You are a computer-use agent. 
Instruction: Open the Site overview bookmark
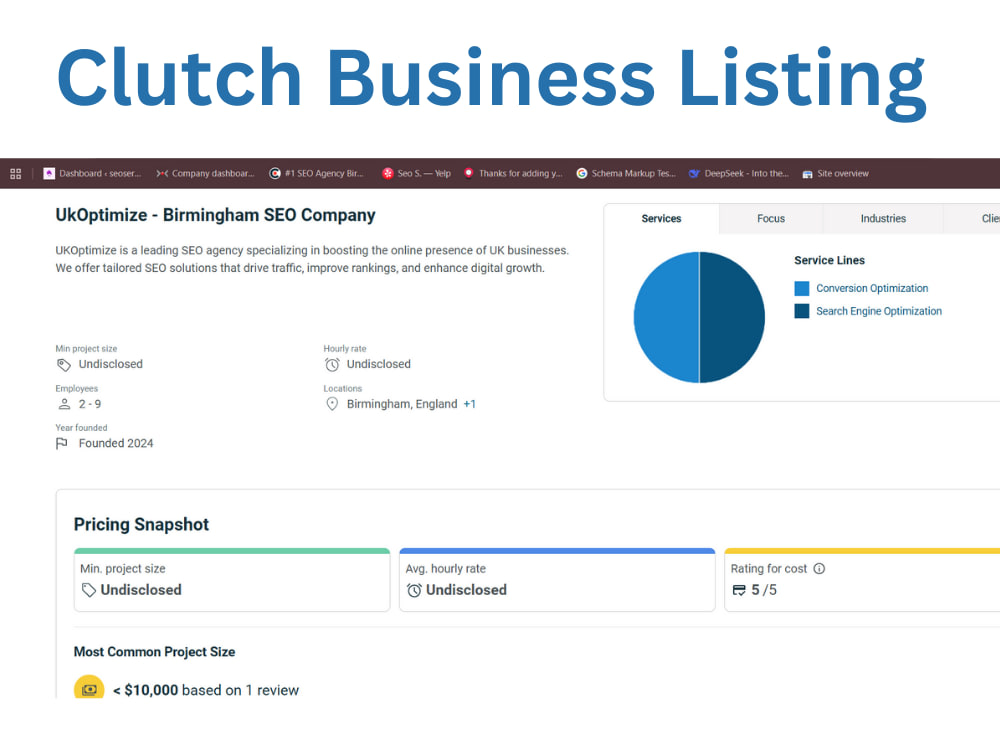[x=835, y=173]
